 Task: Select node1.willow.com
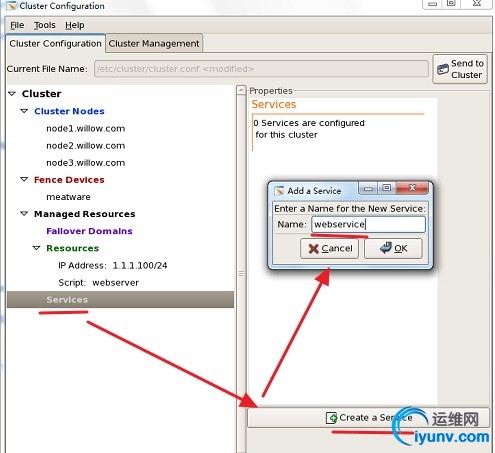click(x=86, y=128)
